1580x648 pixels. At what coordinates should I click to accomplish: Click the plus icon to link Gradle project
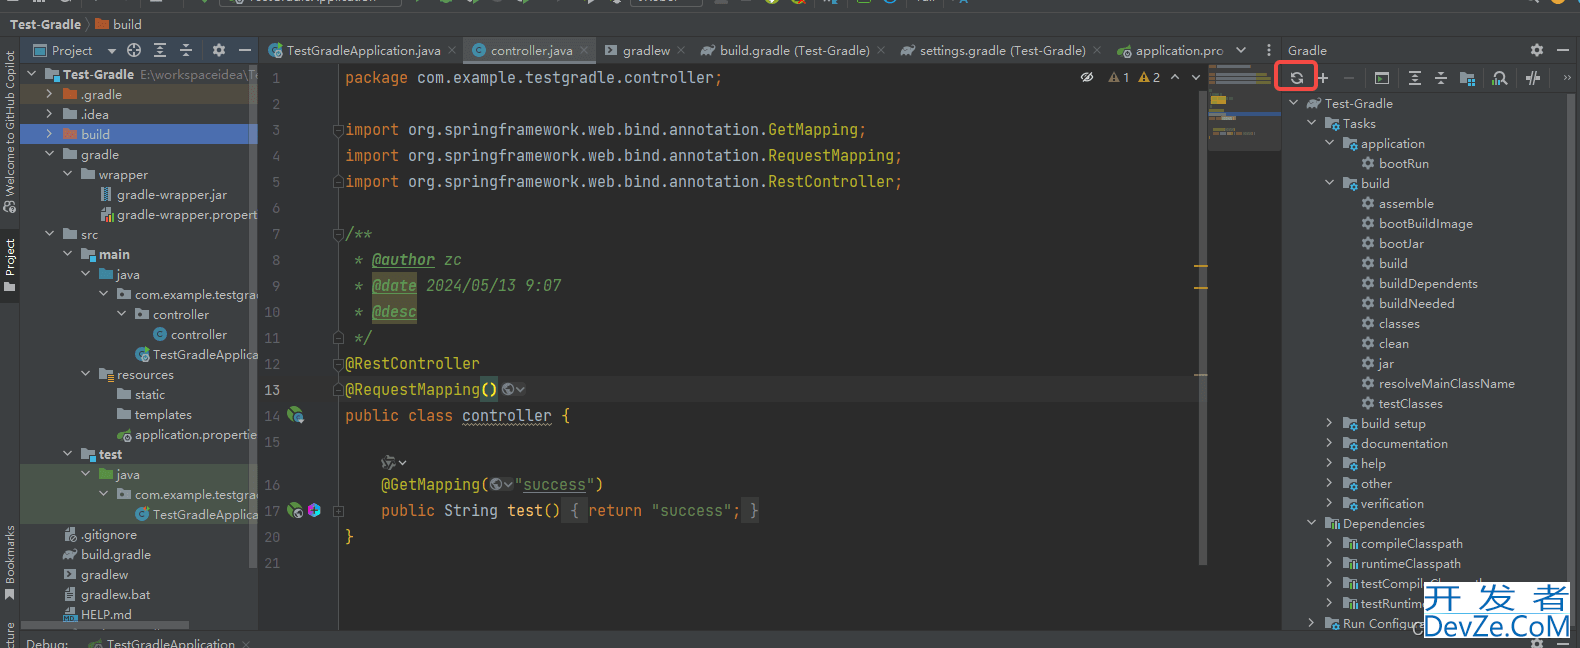point(1323,78)
